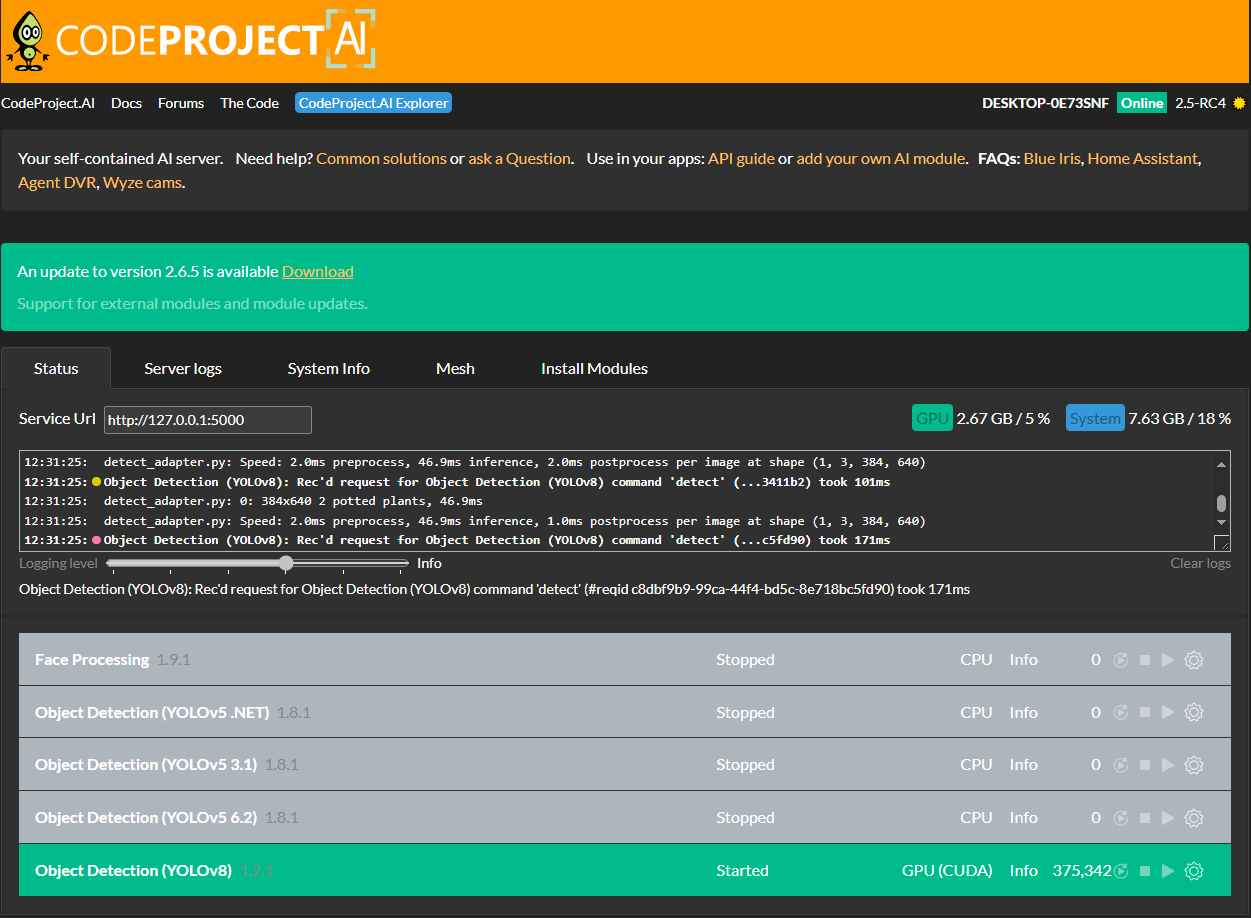Stop Object Detection (YOLOv5 6.2) module

click(1145, 818)
